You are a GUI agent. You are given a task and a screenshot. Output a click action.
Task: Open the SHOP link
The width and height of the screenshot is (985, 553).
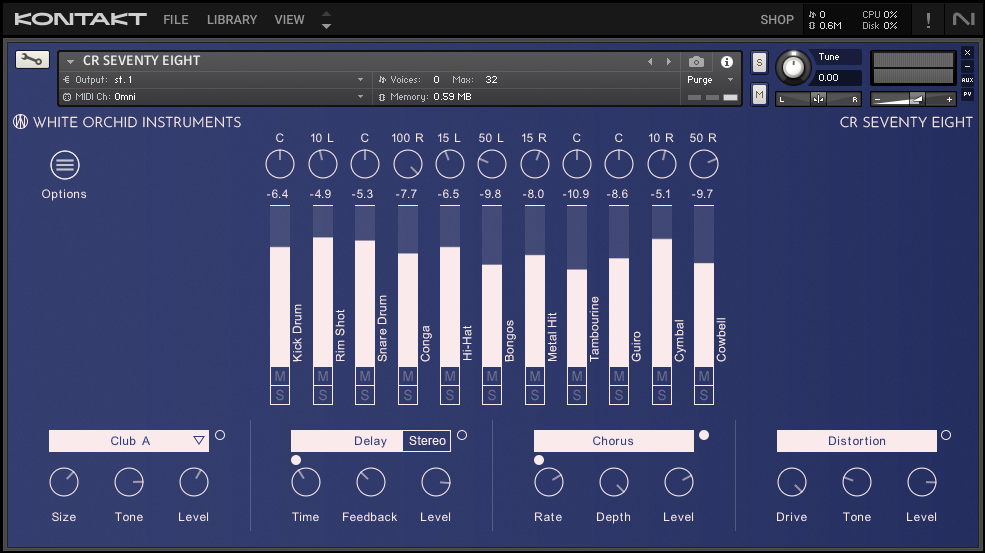[x=777, y=20]
